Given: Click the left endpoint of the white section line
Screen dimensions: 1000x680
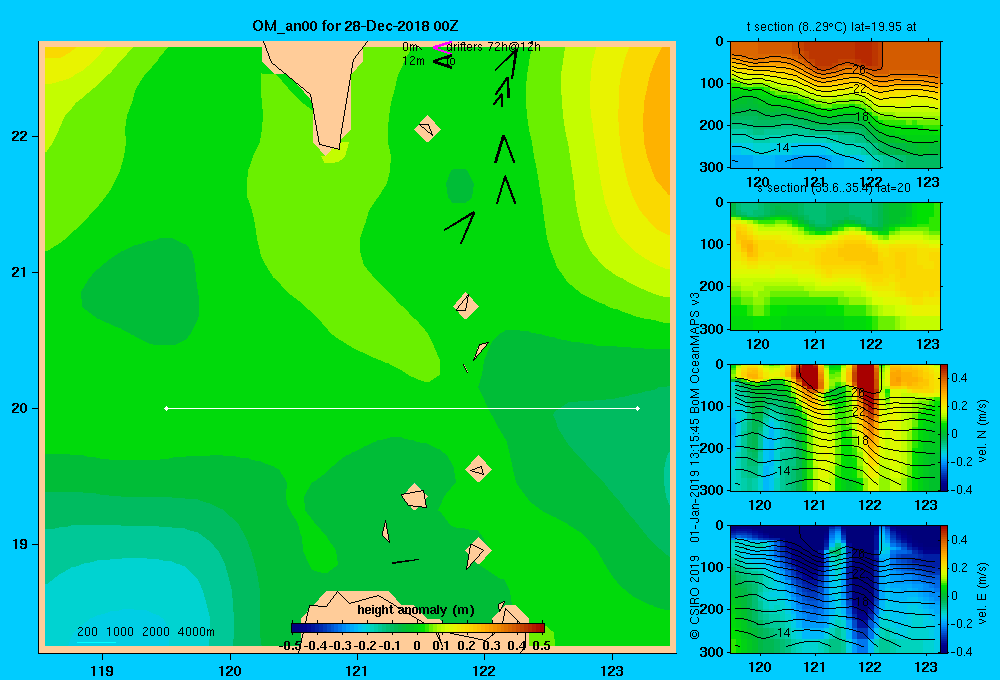Looking at the screenshot, I should tap(166, 408).
